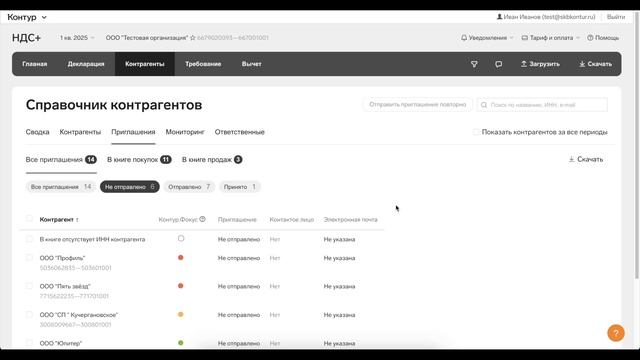Screen dimensions: 640x360
Task: Open the 1 кв. 2025 period dropdown
Action: tap(77, 38)
